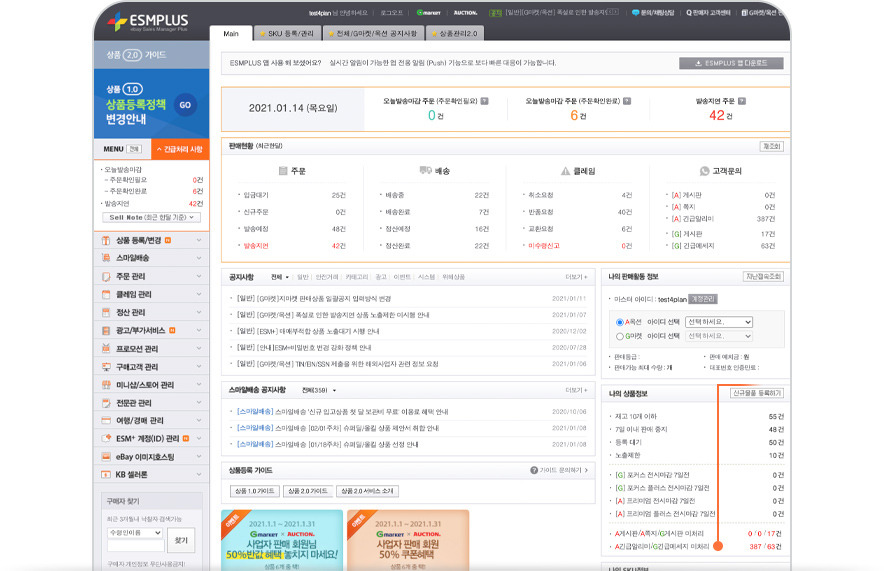884x571 pixels.
Task: Open the A옥션 아이디 선택 dropdown
Action: click(719, 322)
